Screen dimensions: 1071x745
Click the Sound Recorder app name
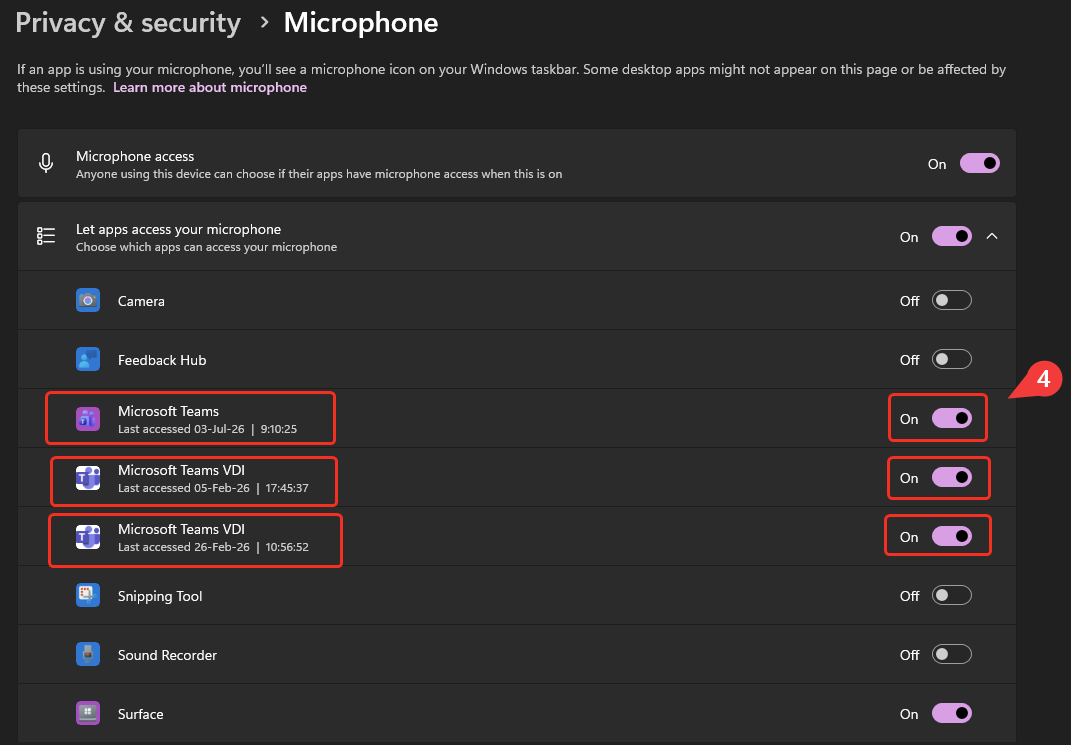click(167, 655)
